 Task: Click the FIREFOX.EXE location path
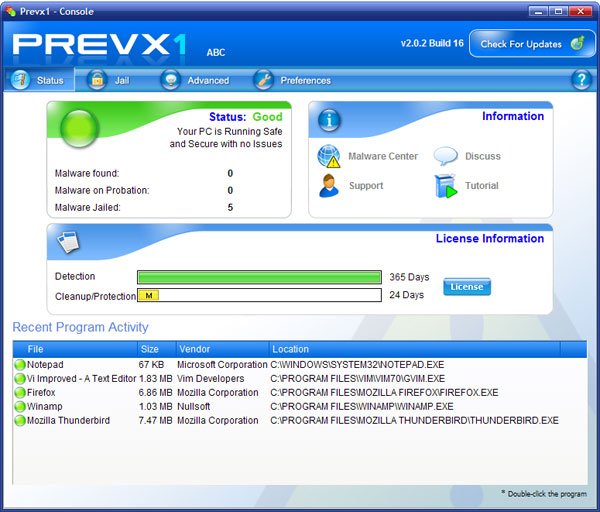384,393
